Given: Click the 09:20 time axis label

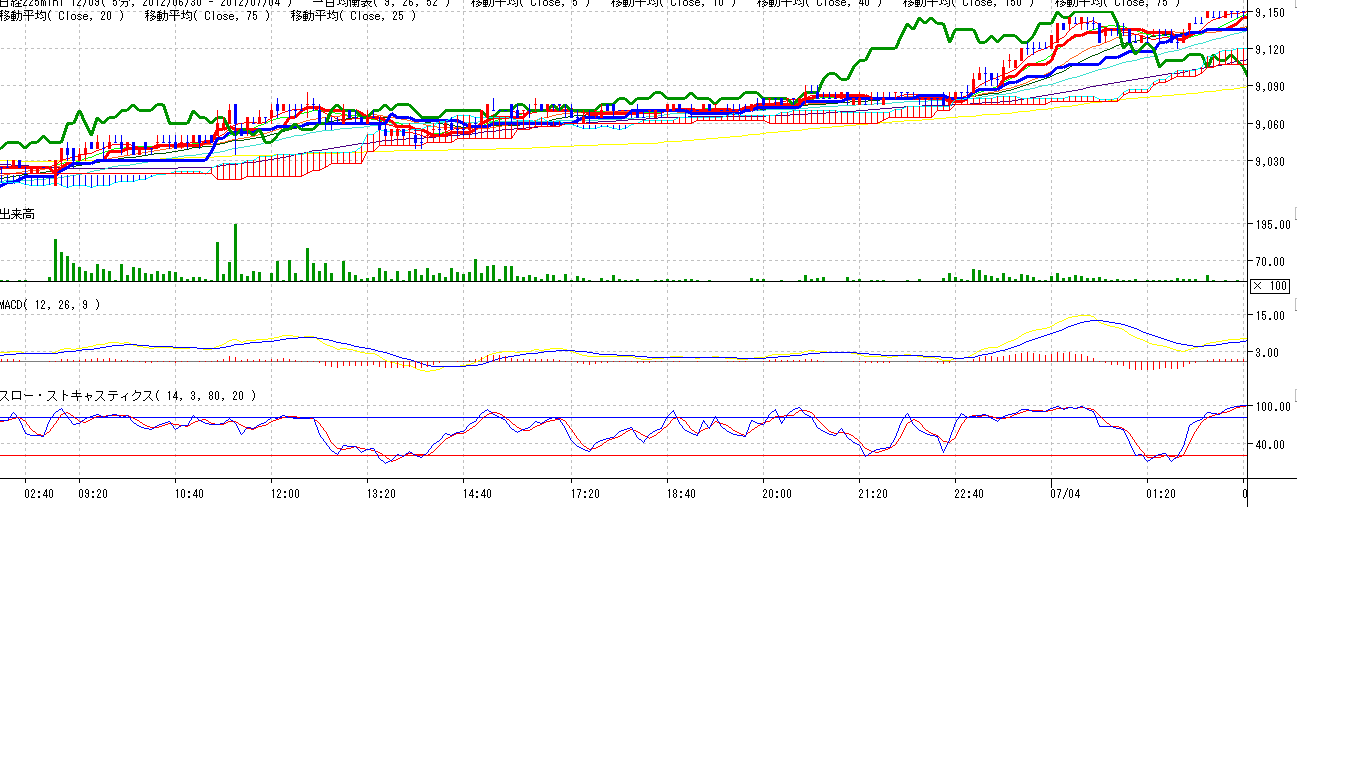Looking at the screenshot, I should pos(93,493).
